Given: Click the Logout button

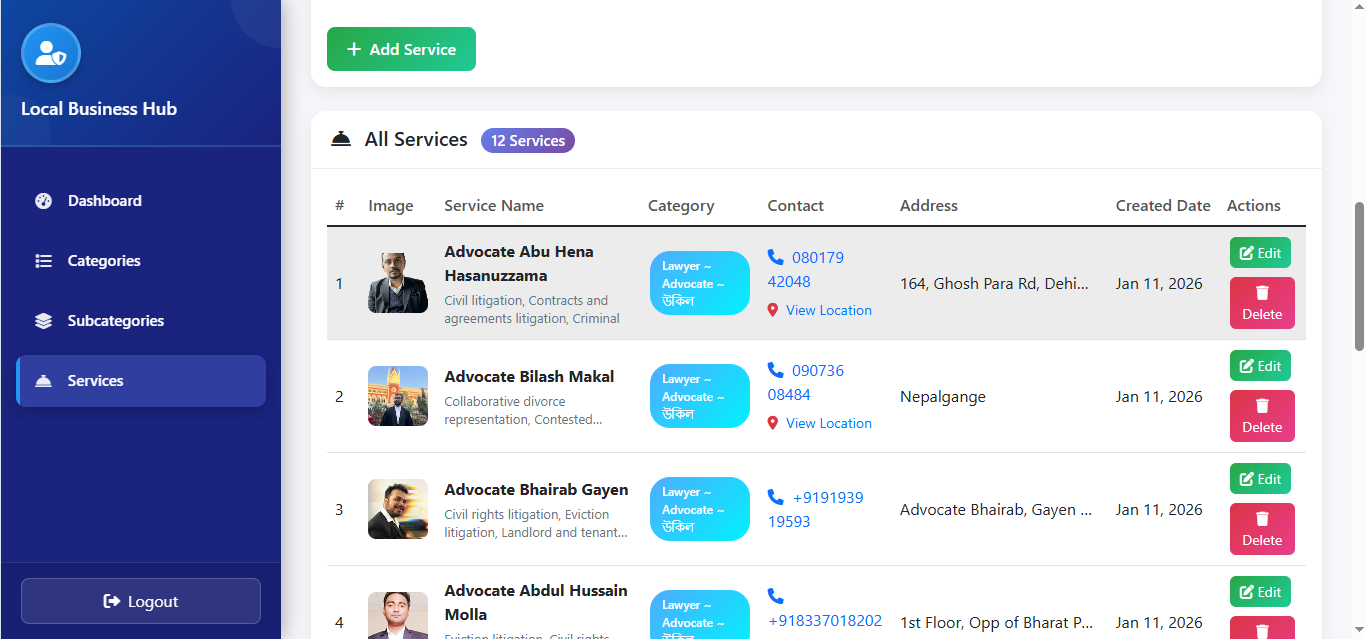Looking at the screenshot, I should tap(140, 601).
